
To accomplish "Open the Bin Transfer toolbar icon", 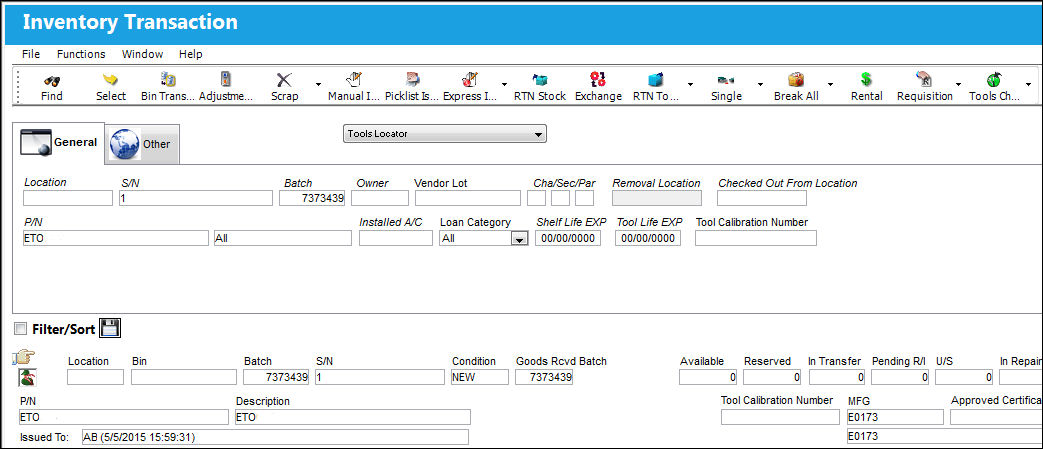I will point(168,80).
